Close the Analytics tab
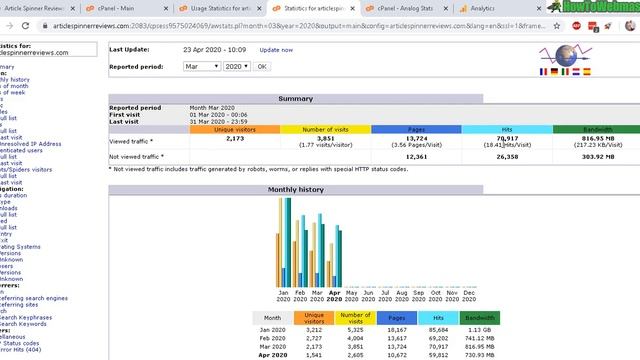The height and width of the screenshot is (360, 640). pos(539,8)
